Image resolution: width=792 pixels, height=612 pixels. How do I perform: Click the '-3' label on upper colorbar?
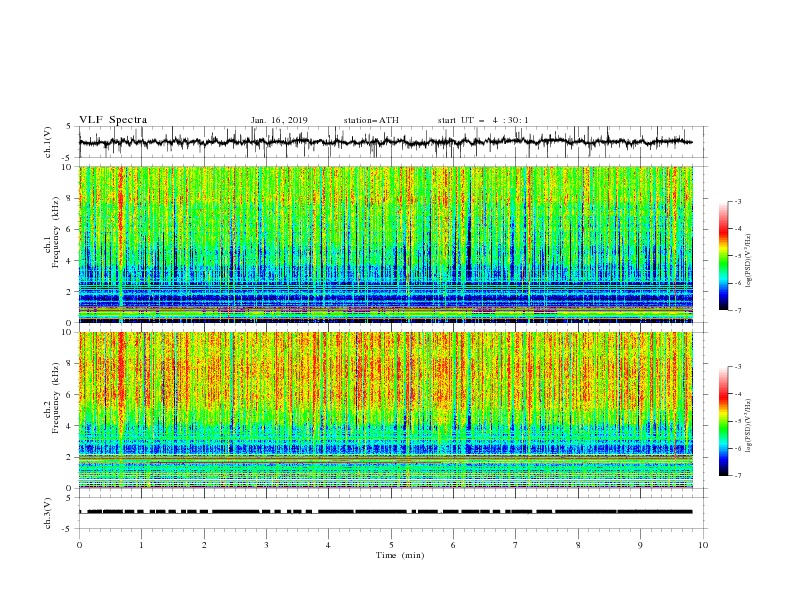(x=737, y=201)
